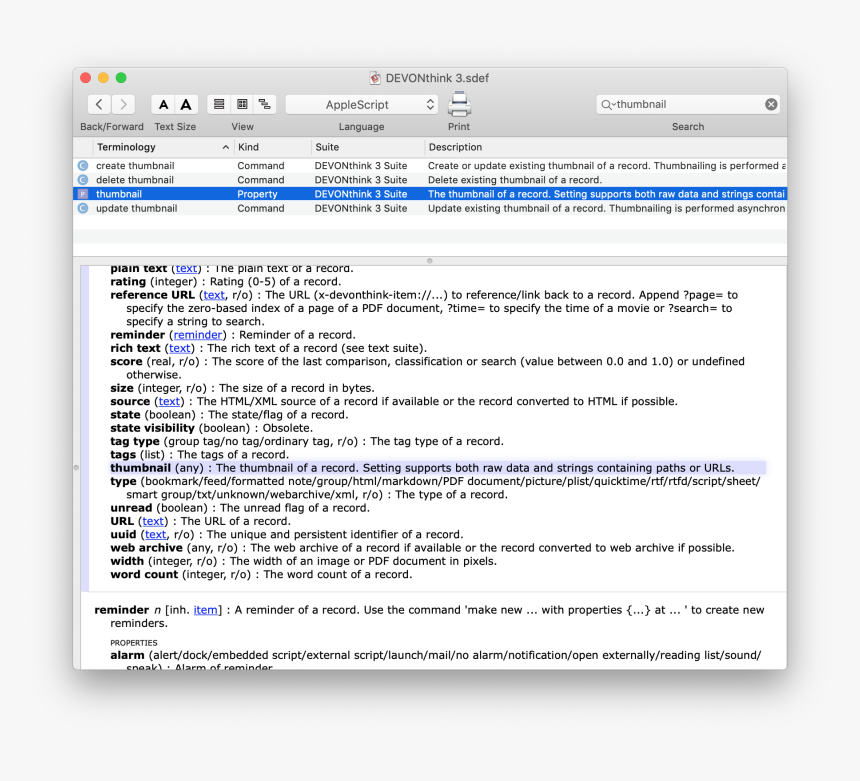This screenshot has height=781, width=860.
Task: Click the Suite column header
Action: coord(366,147)
